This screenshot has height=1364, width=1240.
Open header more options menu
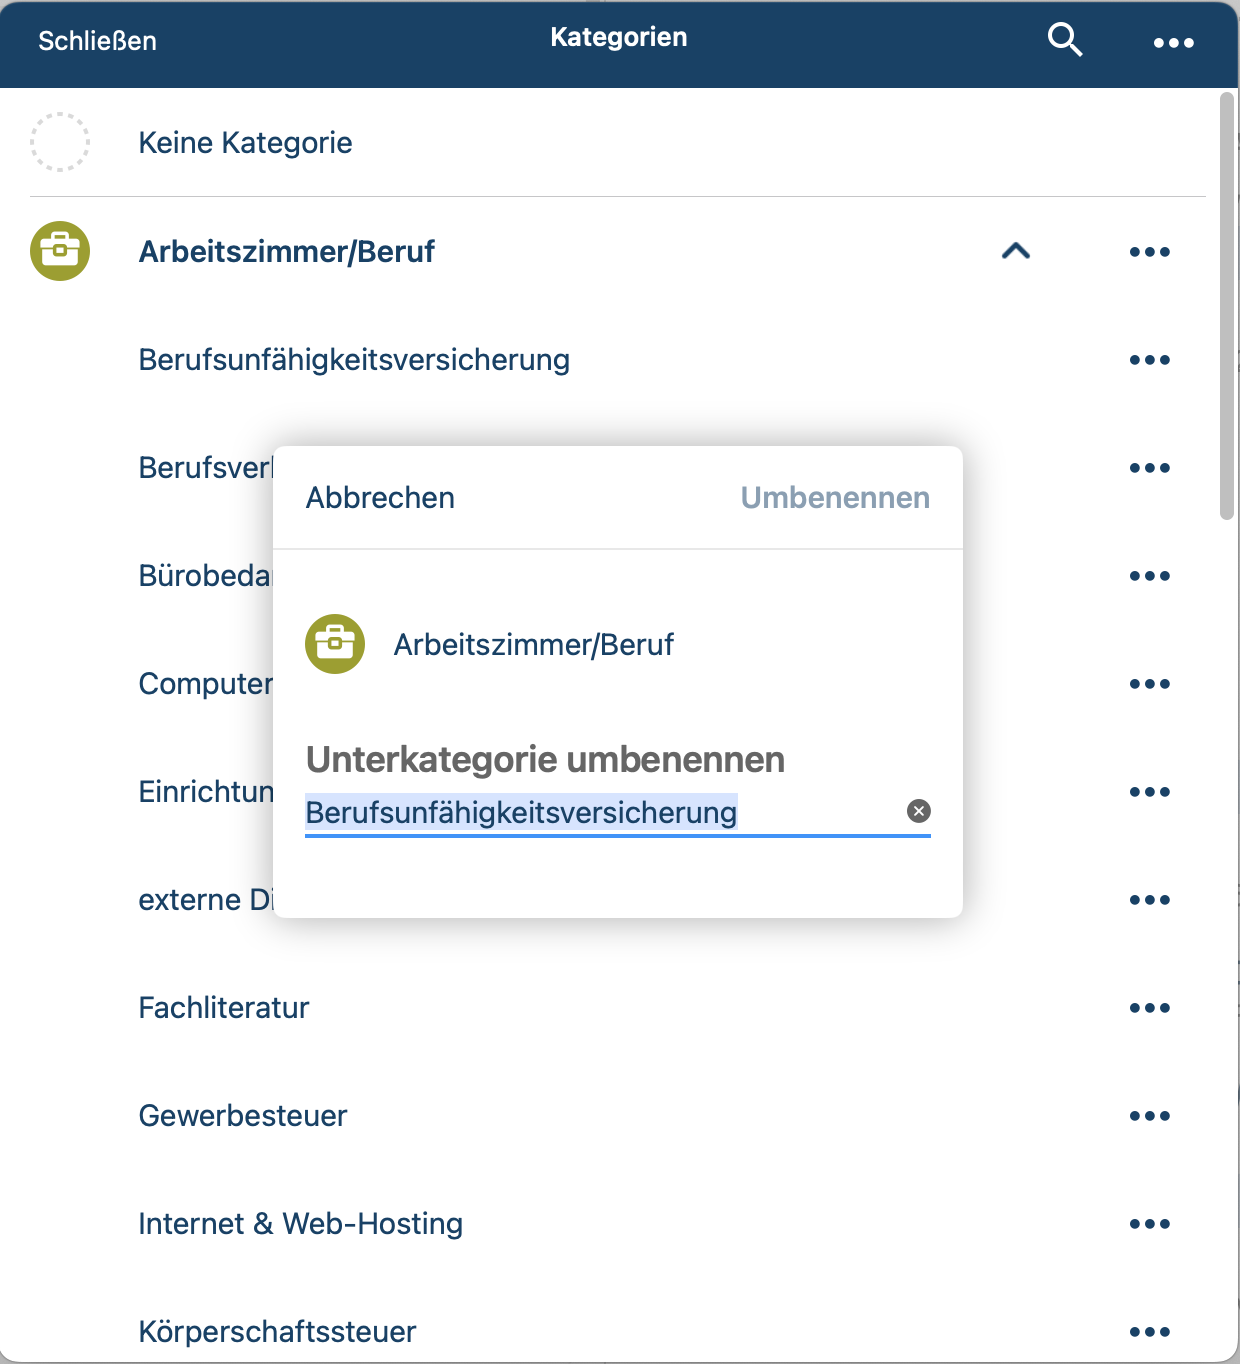[1173, 43]
